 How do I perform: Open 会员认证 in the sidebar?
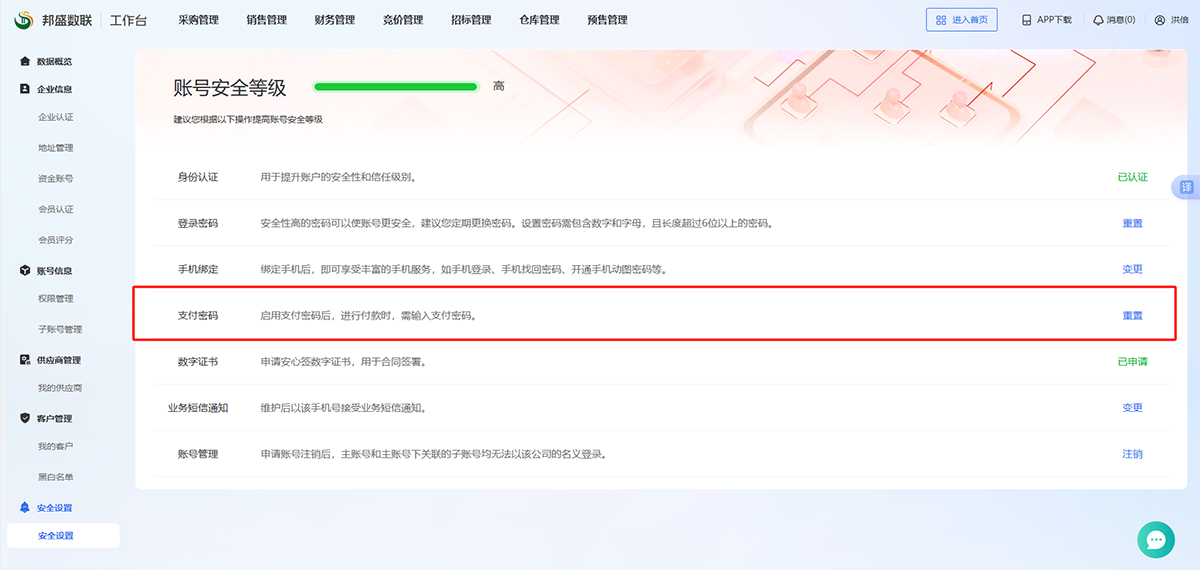55,209
